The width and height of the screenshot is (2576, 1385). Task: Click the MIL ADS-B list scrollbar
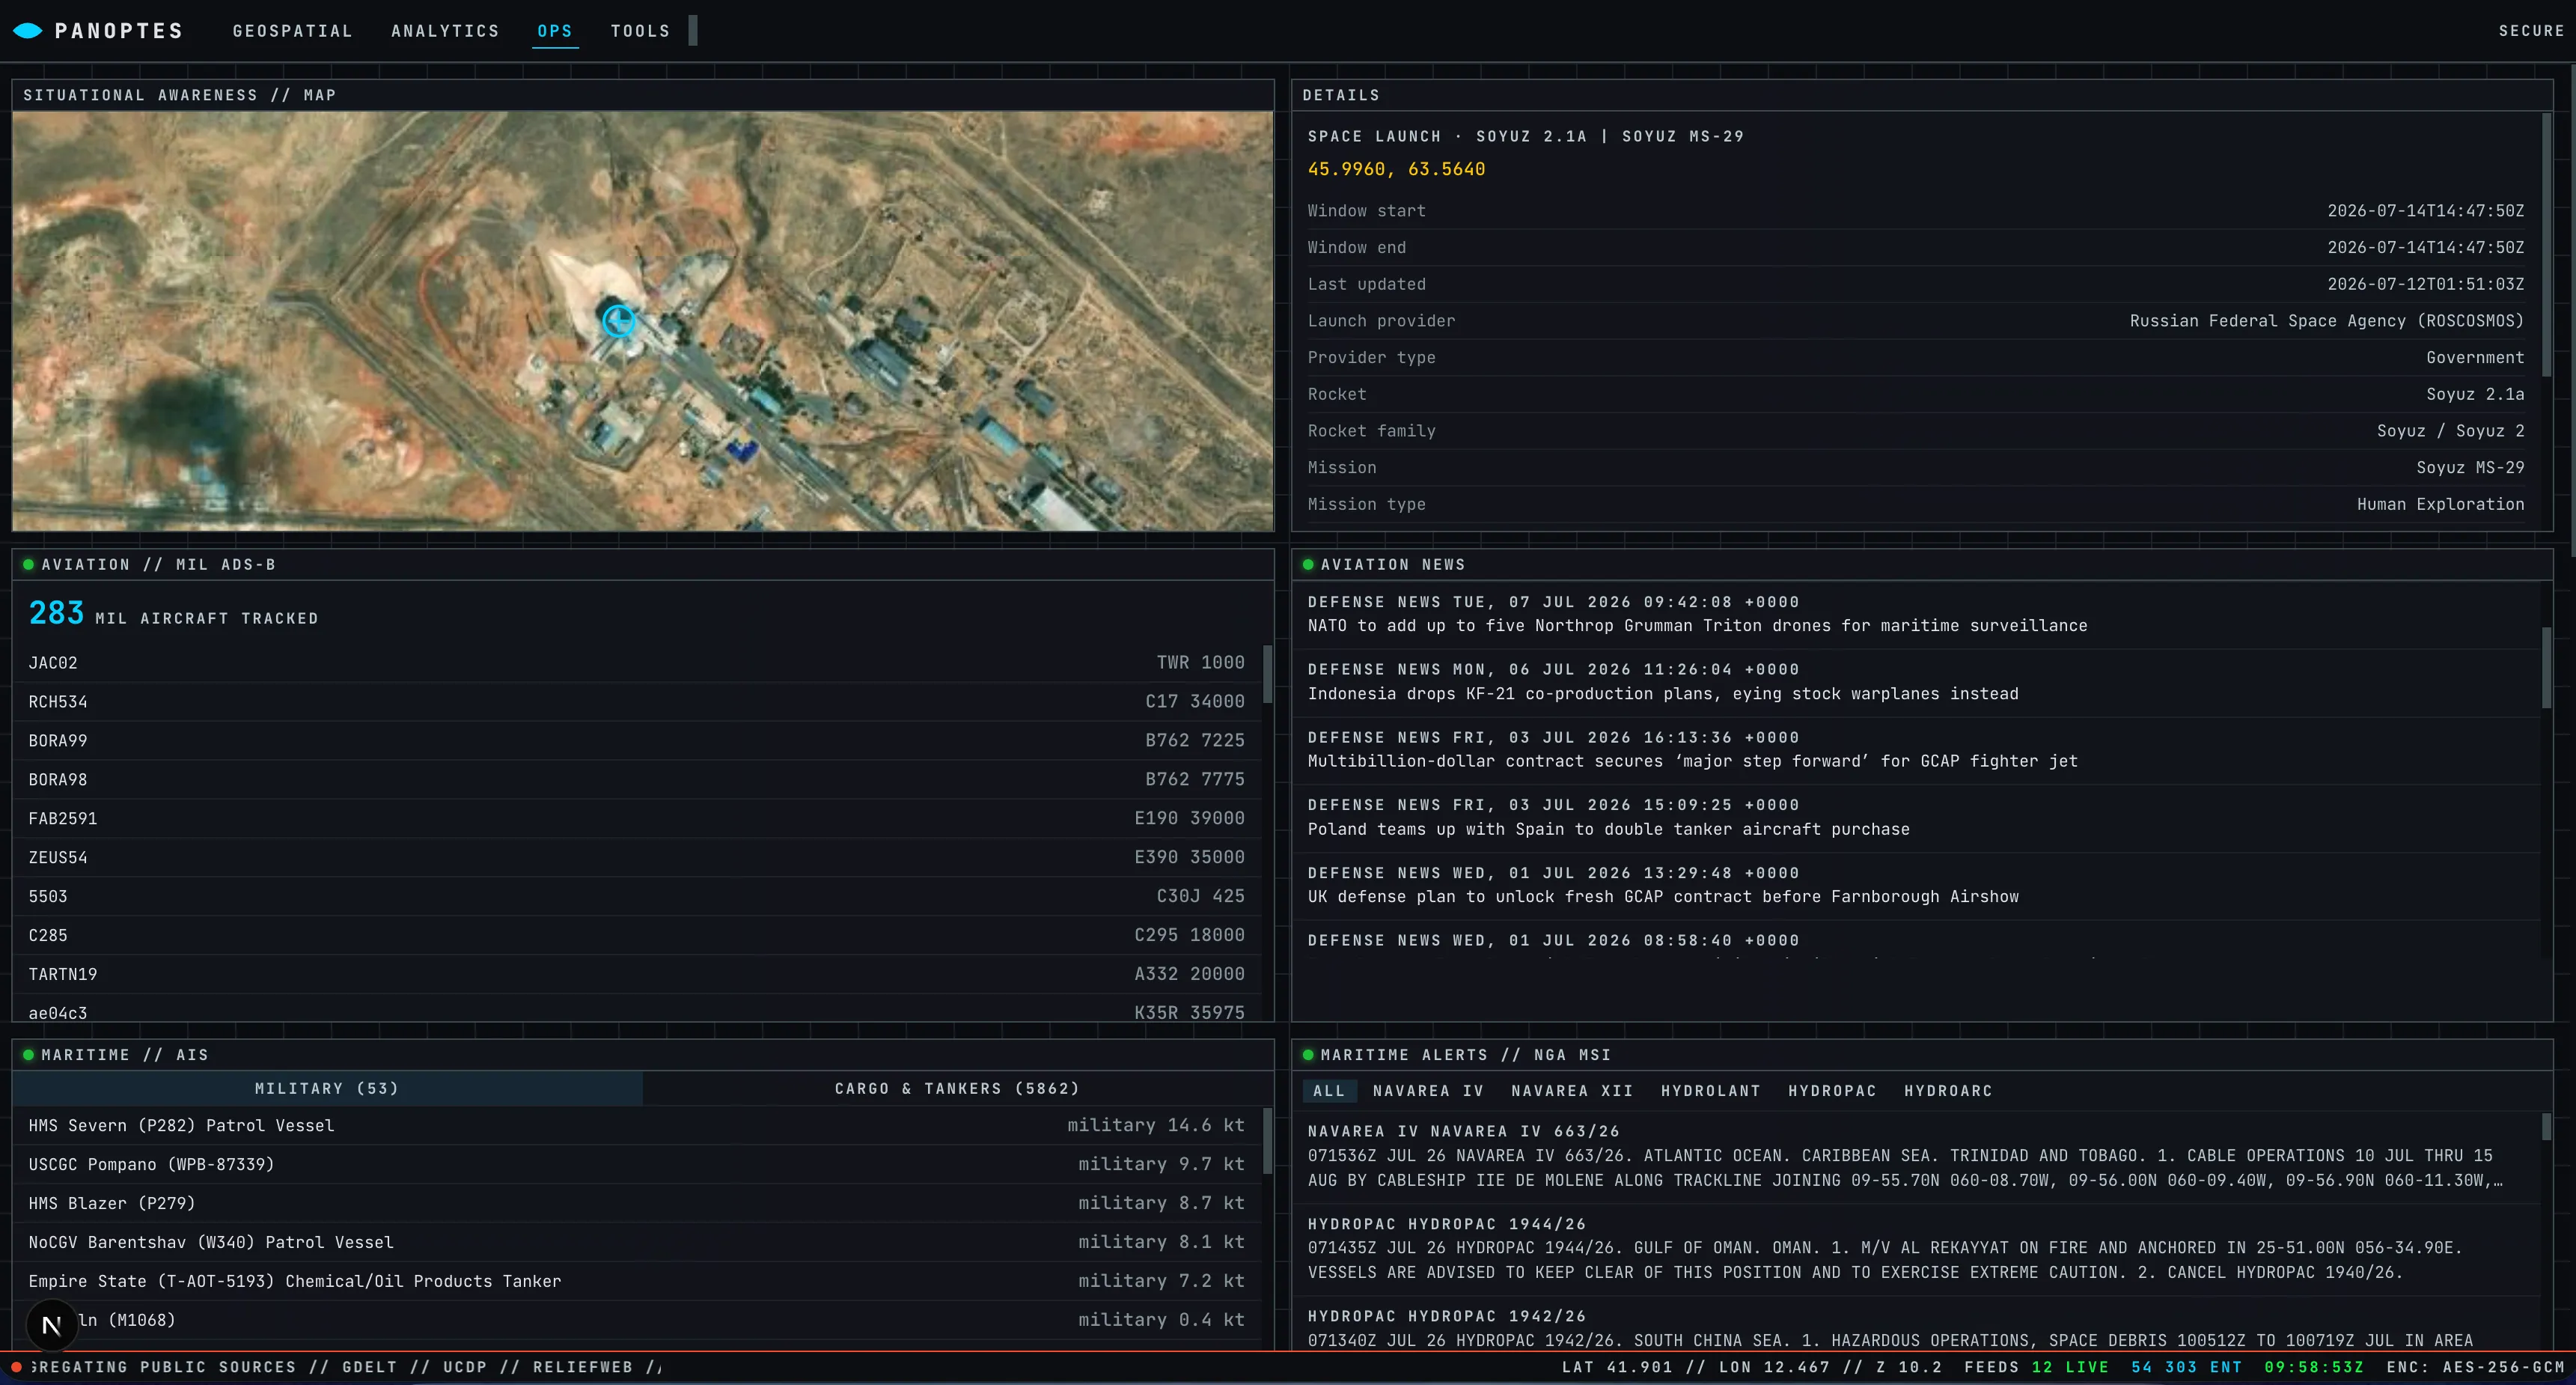click(x=1268, y=674)
